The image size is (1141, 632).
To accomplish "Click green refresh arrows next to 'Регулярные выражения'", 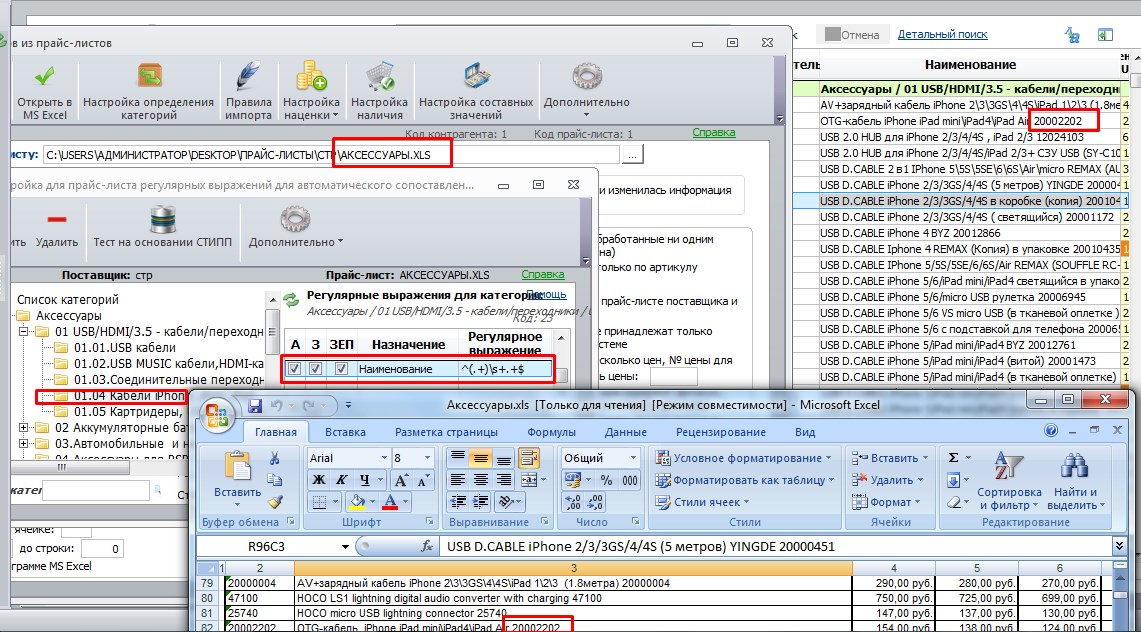I will pyautogui.click(x=291, y=299).
